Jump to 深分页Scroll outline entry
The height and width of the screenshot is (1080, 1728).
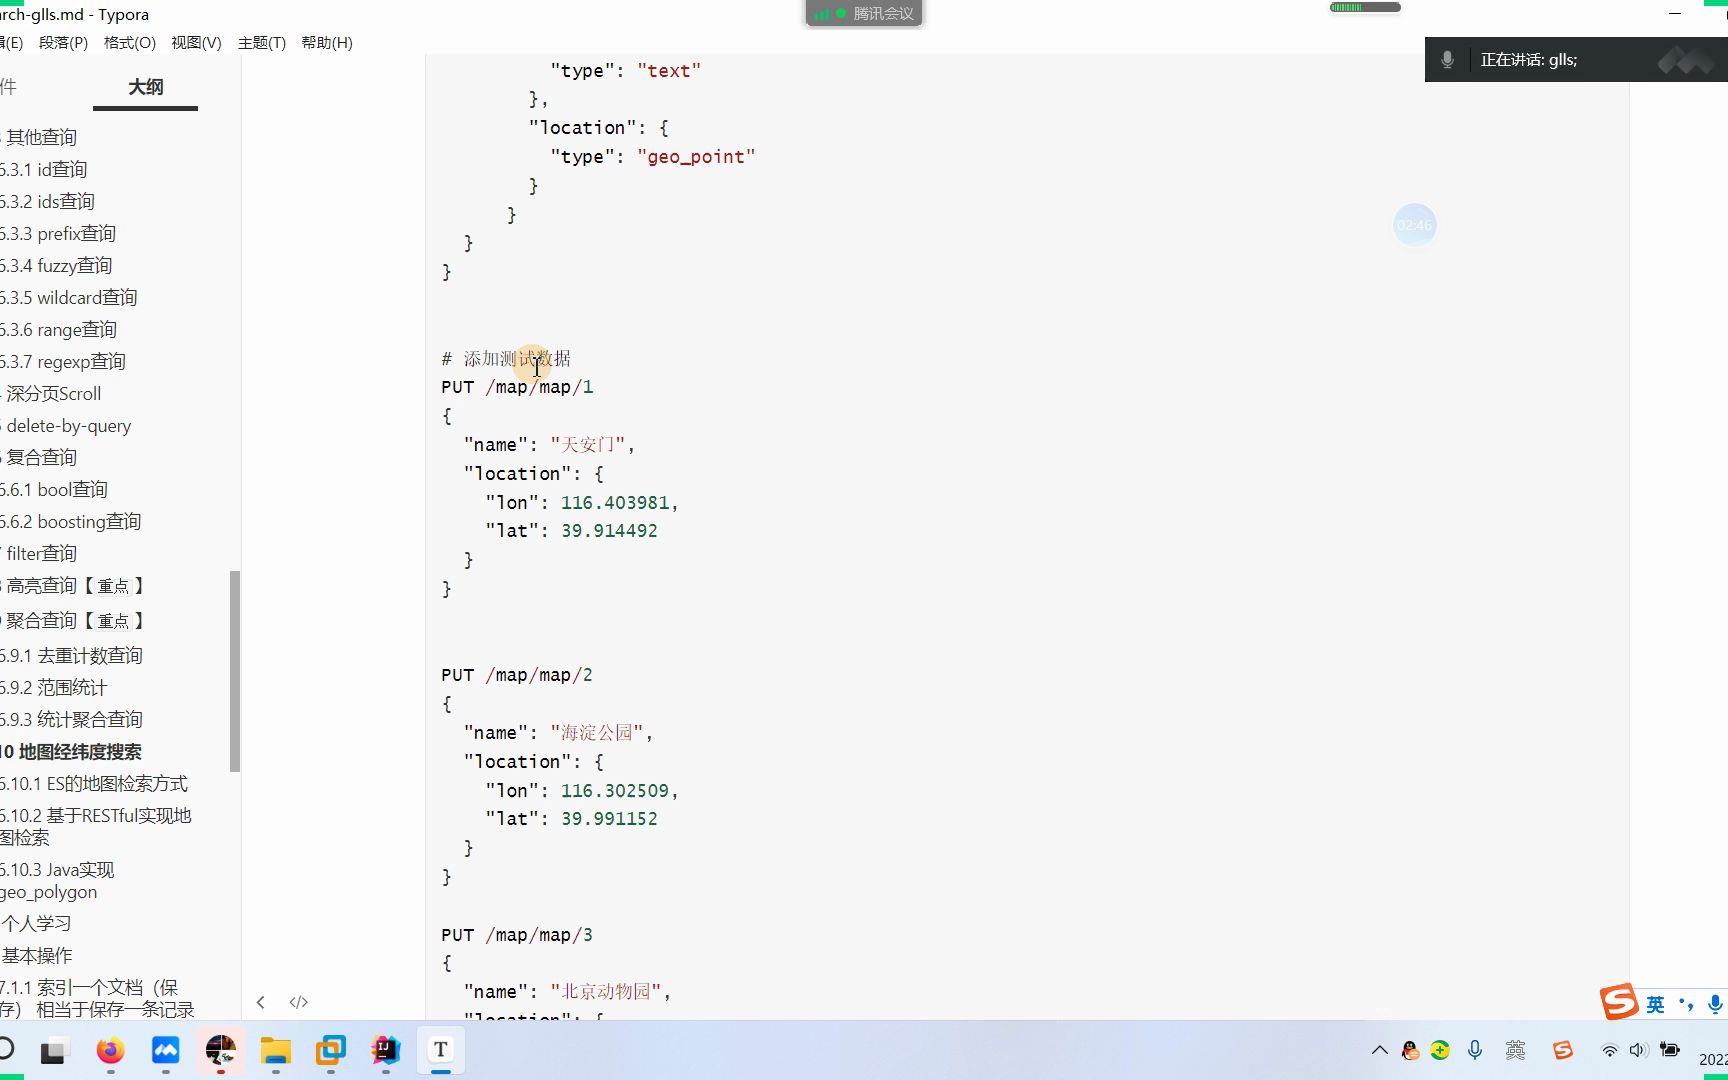pos(54,394)
